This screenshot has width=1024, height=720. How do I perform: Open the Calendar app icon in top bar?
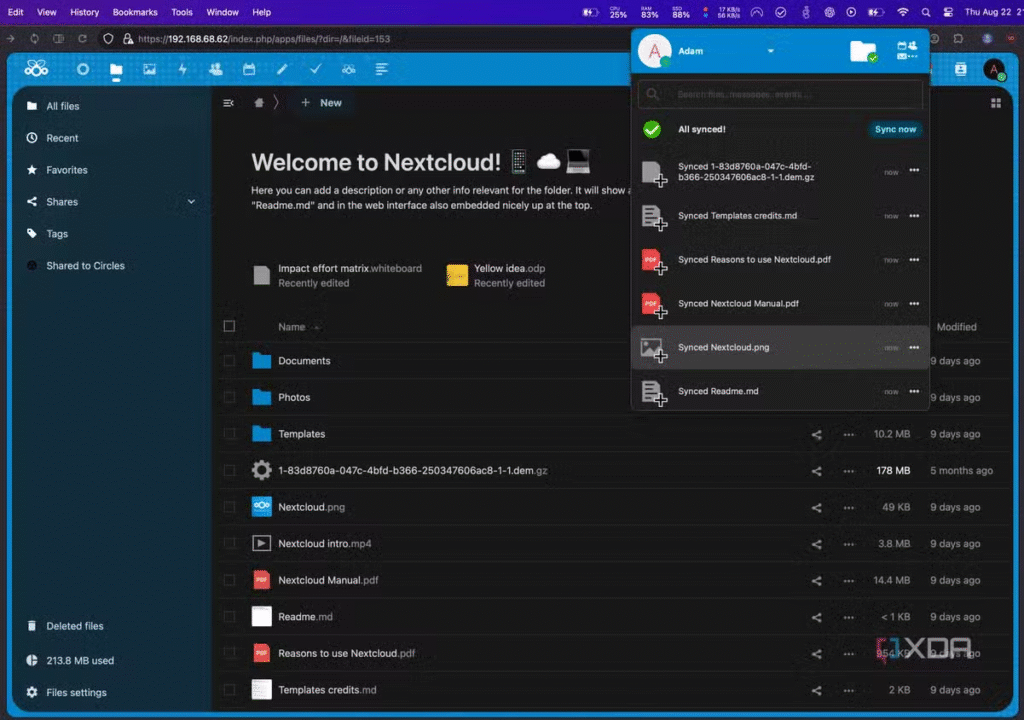[249, 69]
